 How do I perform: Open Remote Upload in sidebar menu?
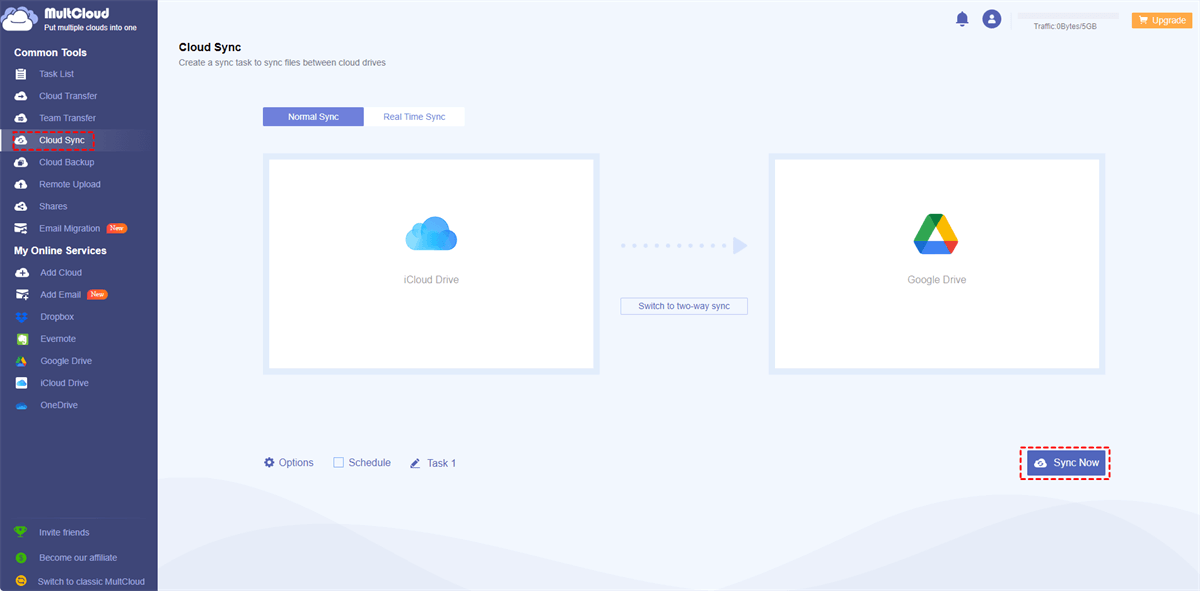pos(69,184)
